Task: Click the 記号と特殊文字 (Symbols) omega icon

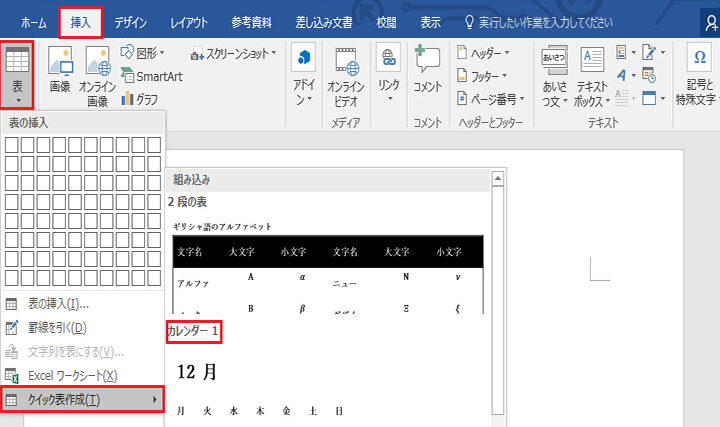Action: point(699,58)
